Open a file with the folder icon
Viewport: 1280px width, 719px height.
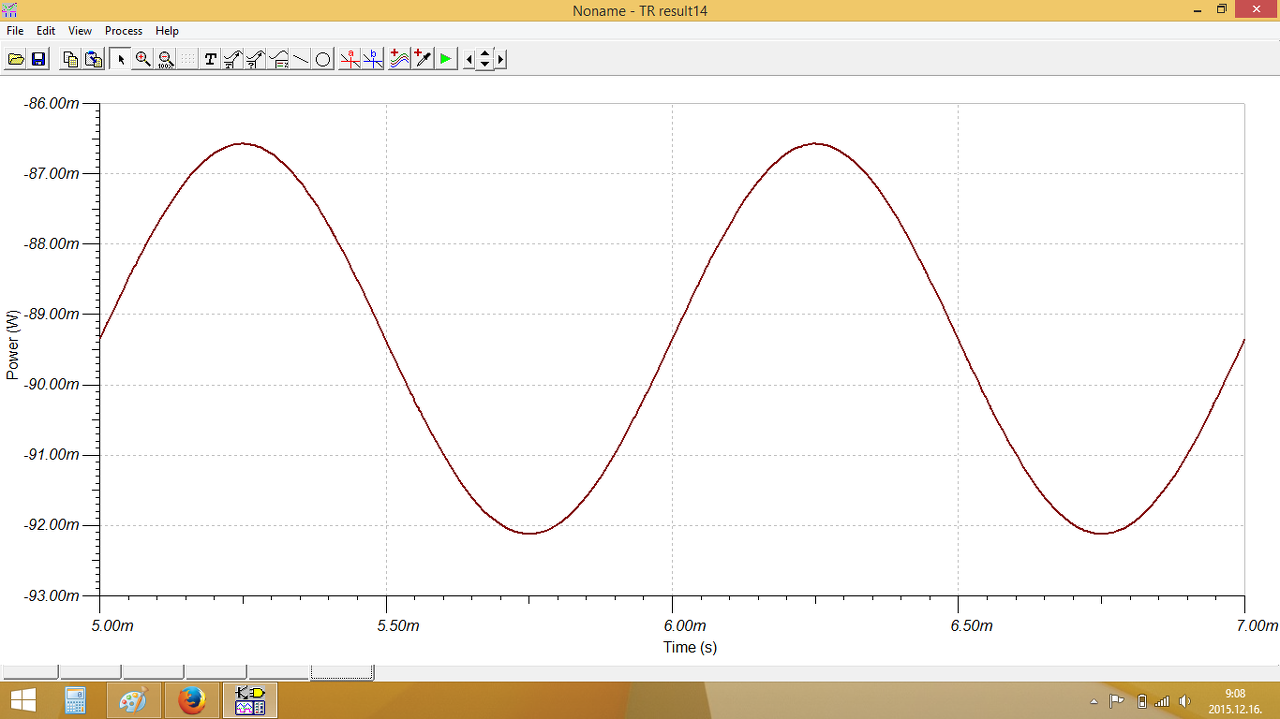coord(16,59)
